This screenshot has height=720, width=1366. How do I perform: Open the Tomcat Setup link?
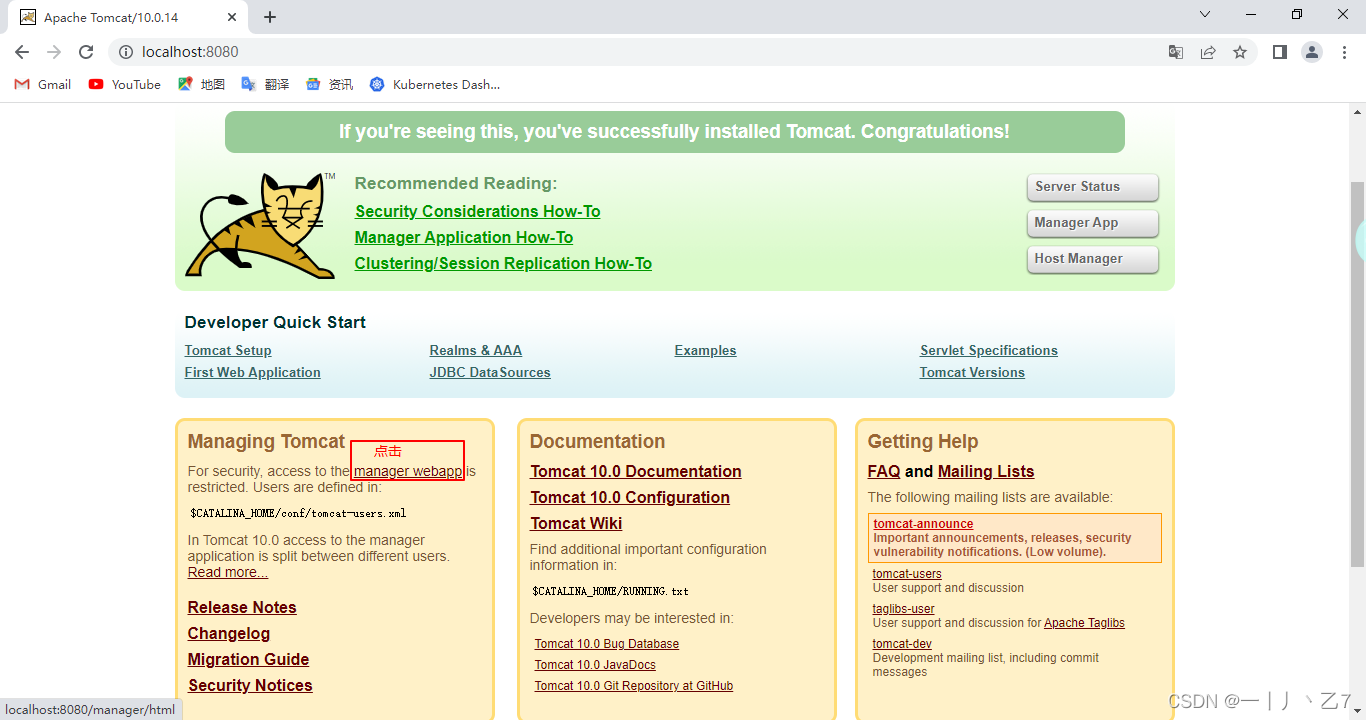click(x=228, y=350)
